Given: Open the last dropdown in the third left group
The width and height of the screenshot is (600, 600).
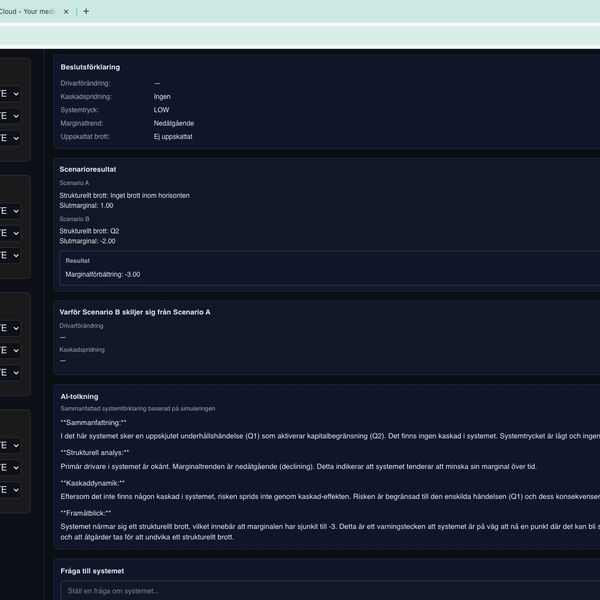Looking at the screenshot, I should (x=9, y=372).
